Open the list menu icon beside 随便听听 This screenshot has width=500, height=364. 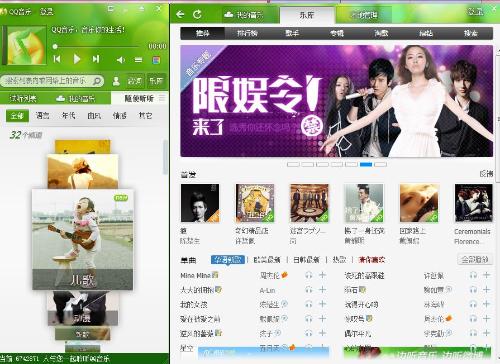coord(162,98)
